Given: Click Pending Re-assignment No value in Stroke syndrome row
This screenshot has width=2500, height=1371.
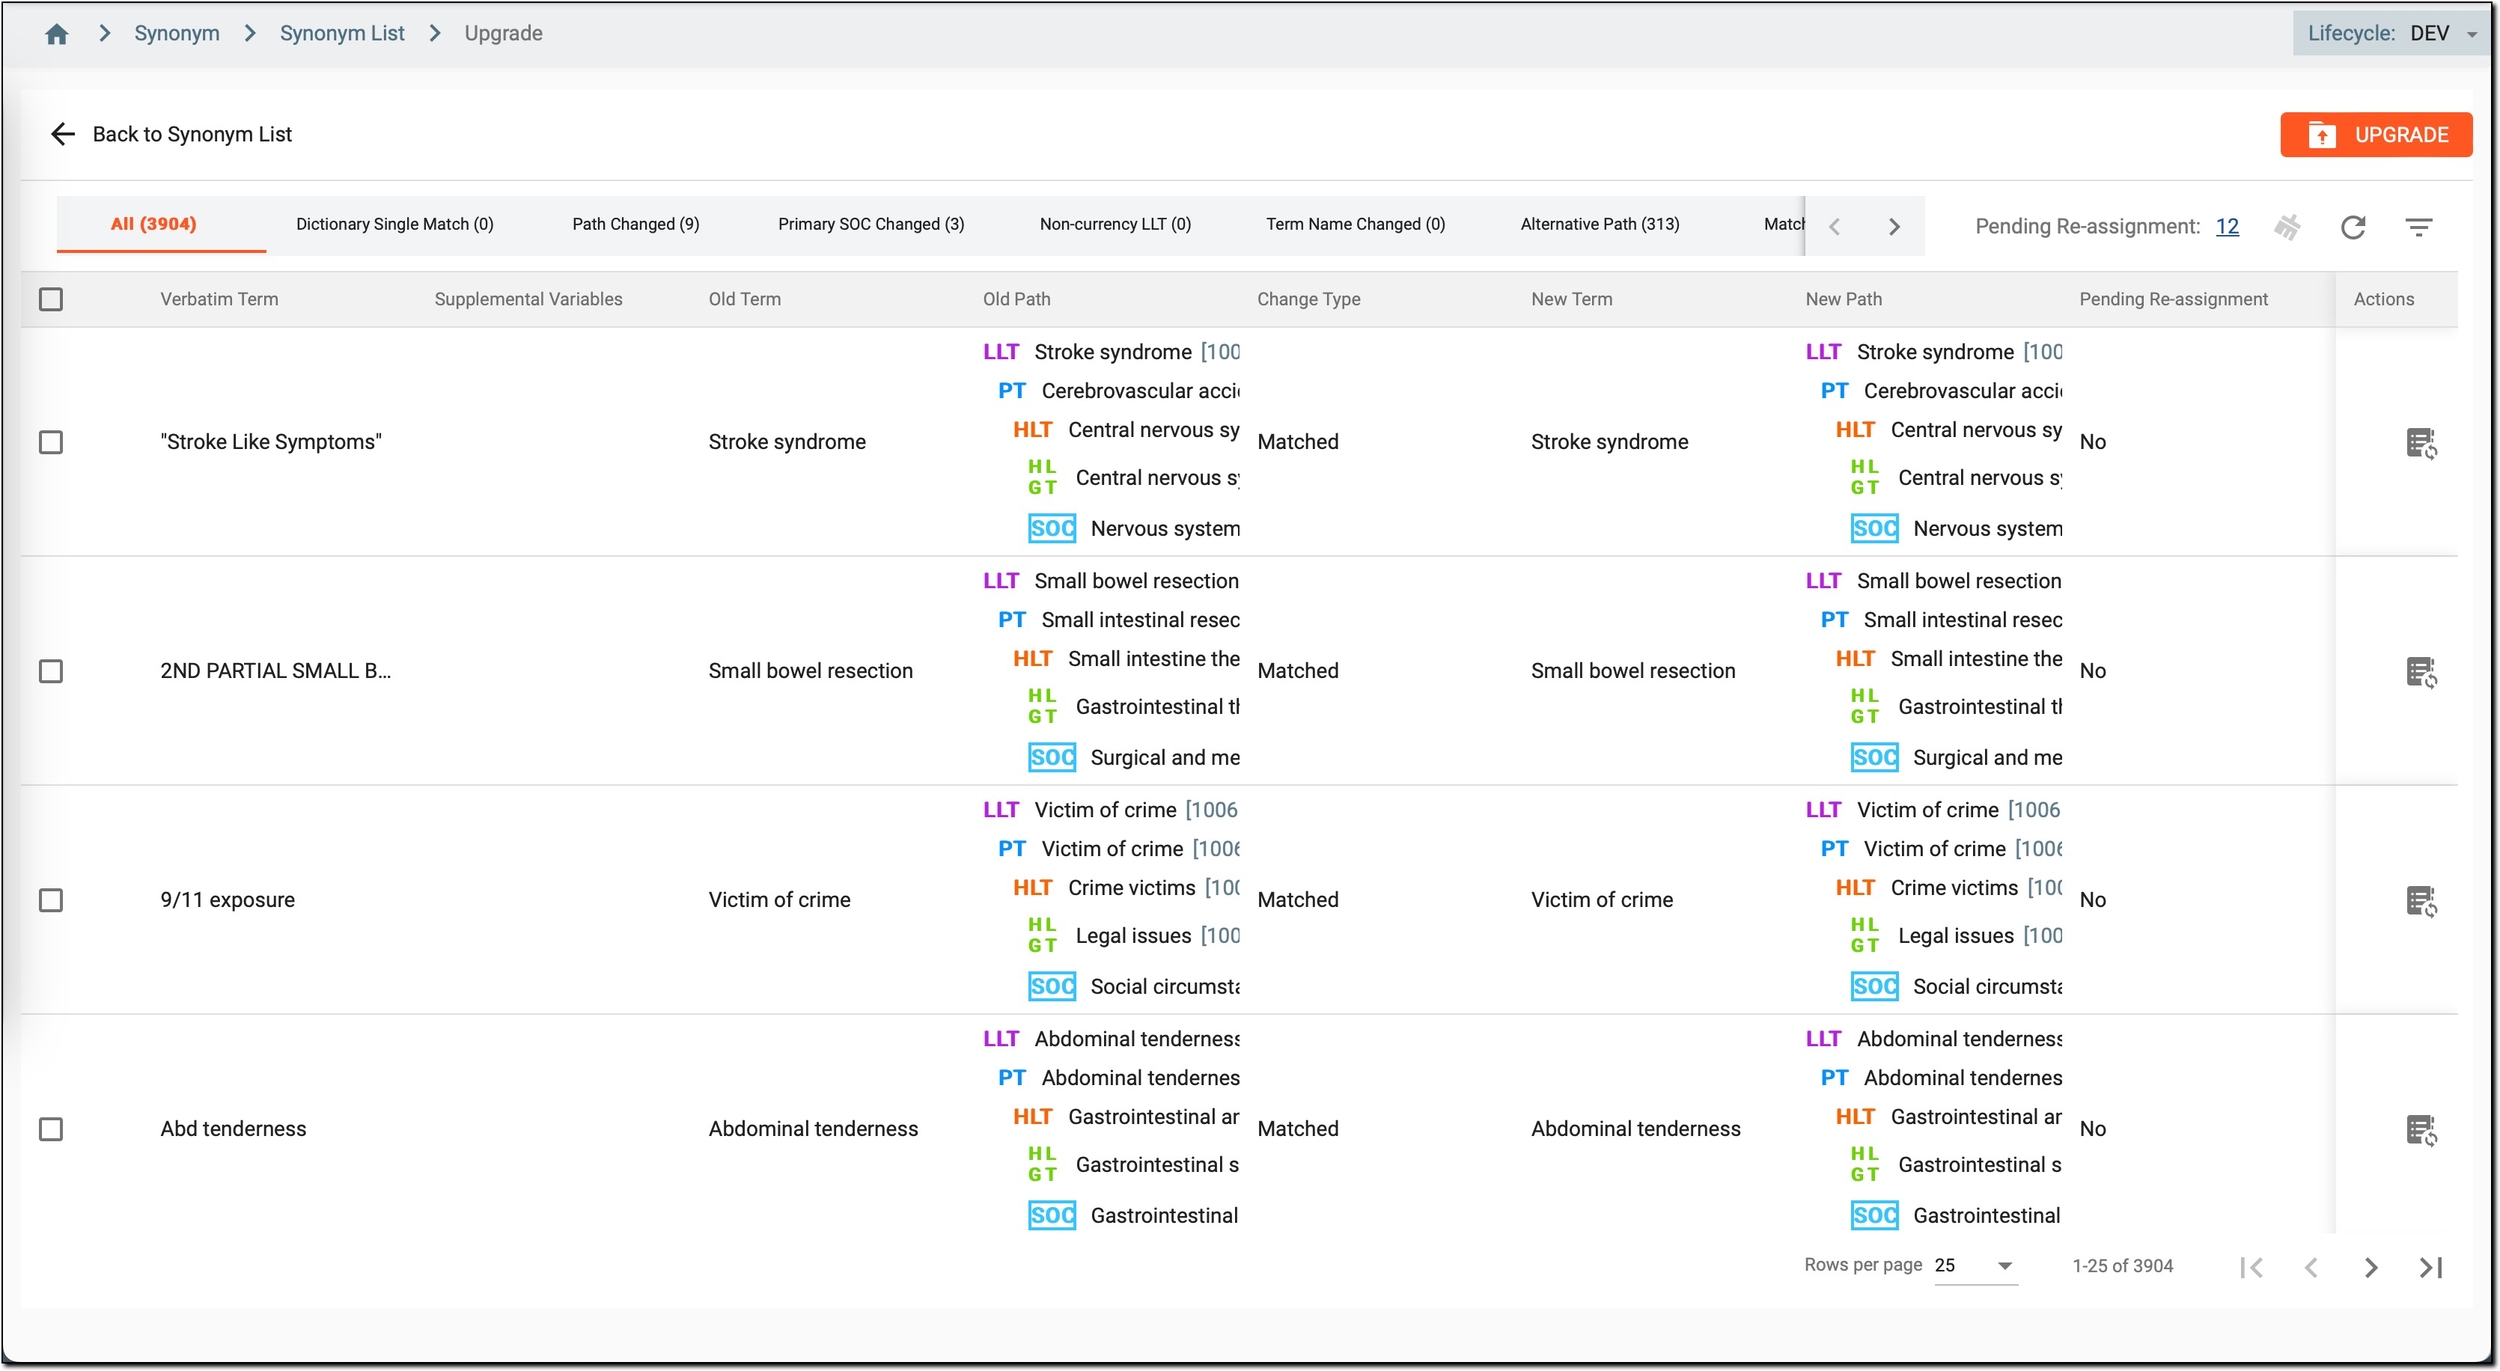Looking at the screenshot, I should pos(2092,442).
